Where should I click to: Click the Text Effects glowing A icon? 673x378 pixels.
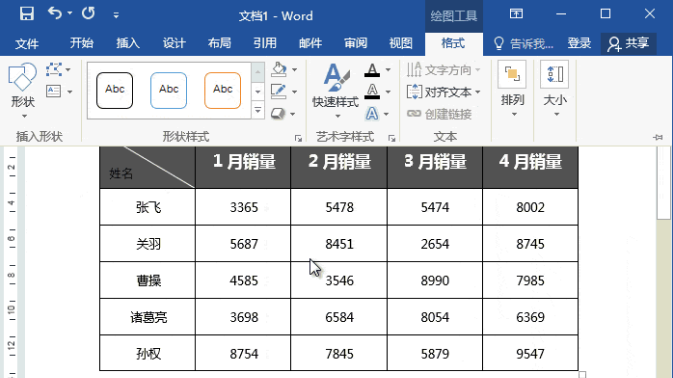pos(372,114)
